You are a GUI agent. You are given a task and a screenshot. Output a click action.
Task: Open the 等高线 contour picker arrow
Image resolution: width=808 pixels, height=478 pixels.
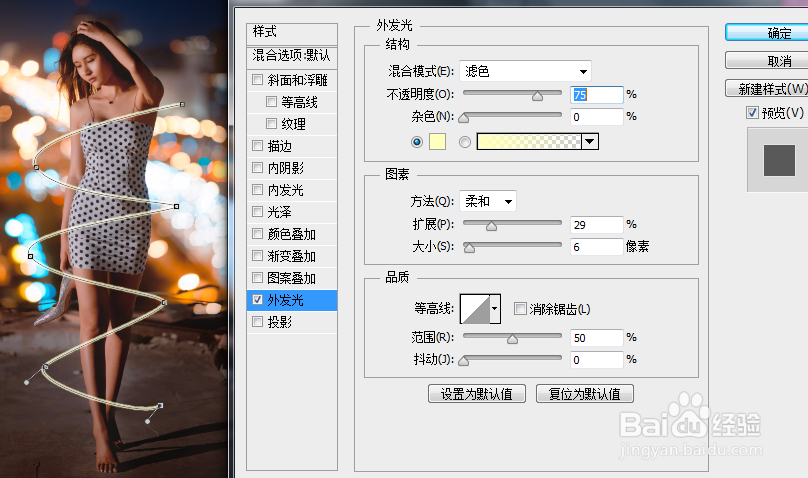(495, 309)
